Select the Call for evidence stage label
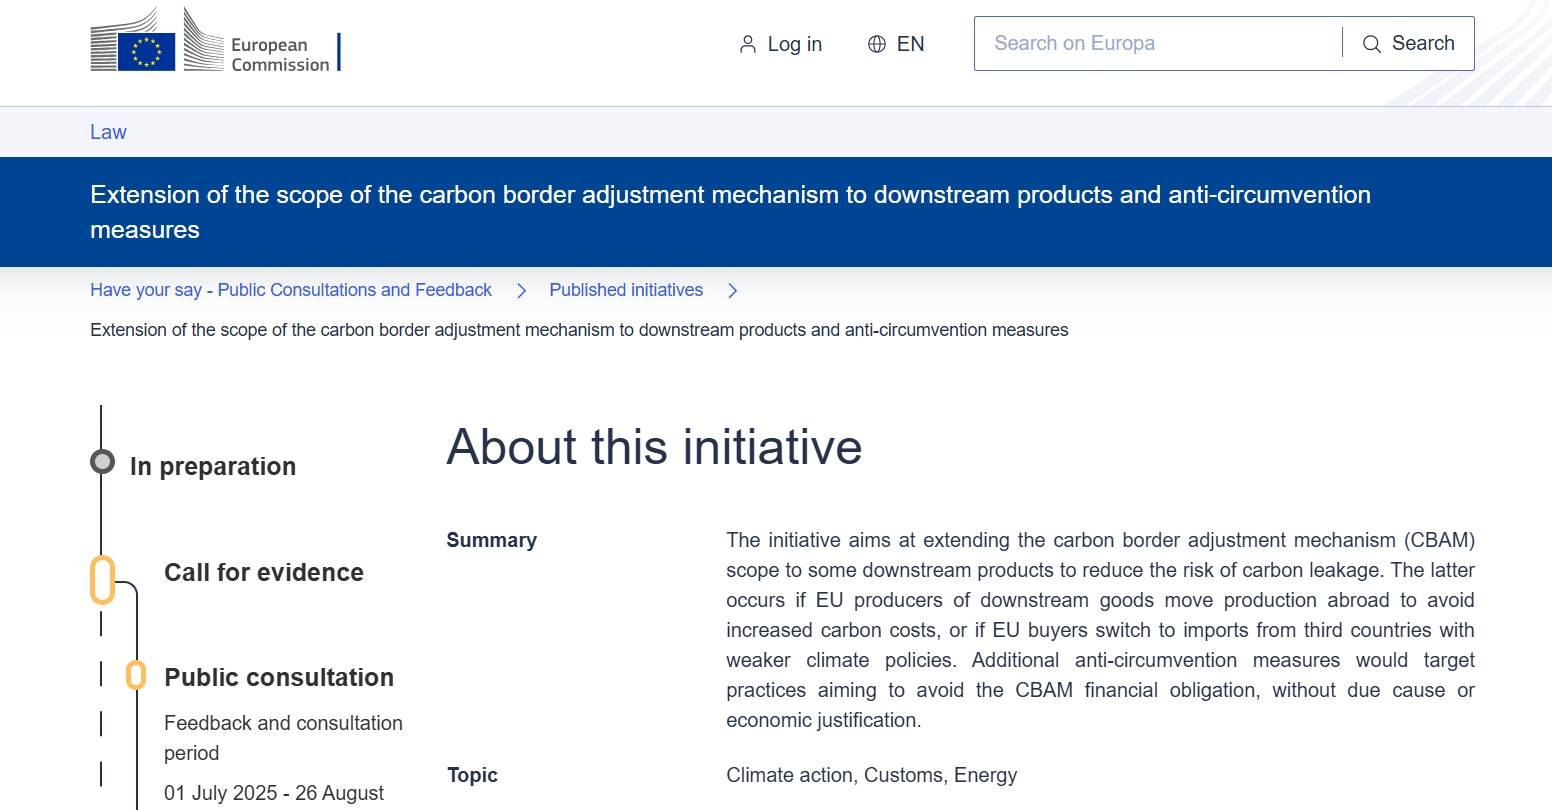The height and width of the screenshot is (810, 1552). 264,573
